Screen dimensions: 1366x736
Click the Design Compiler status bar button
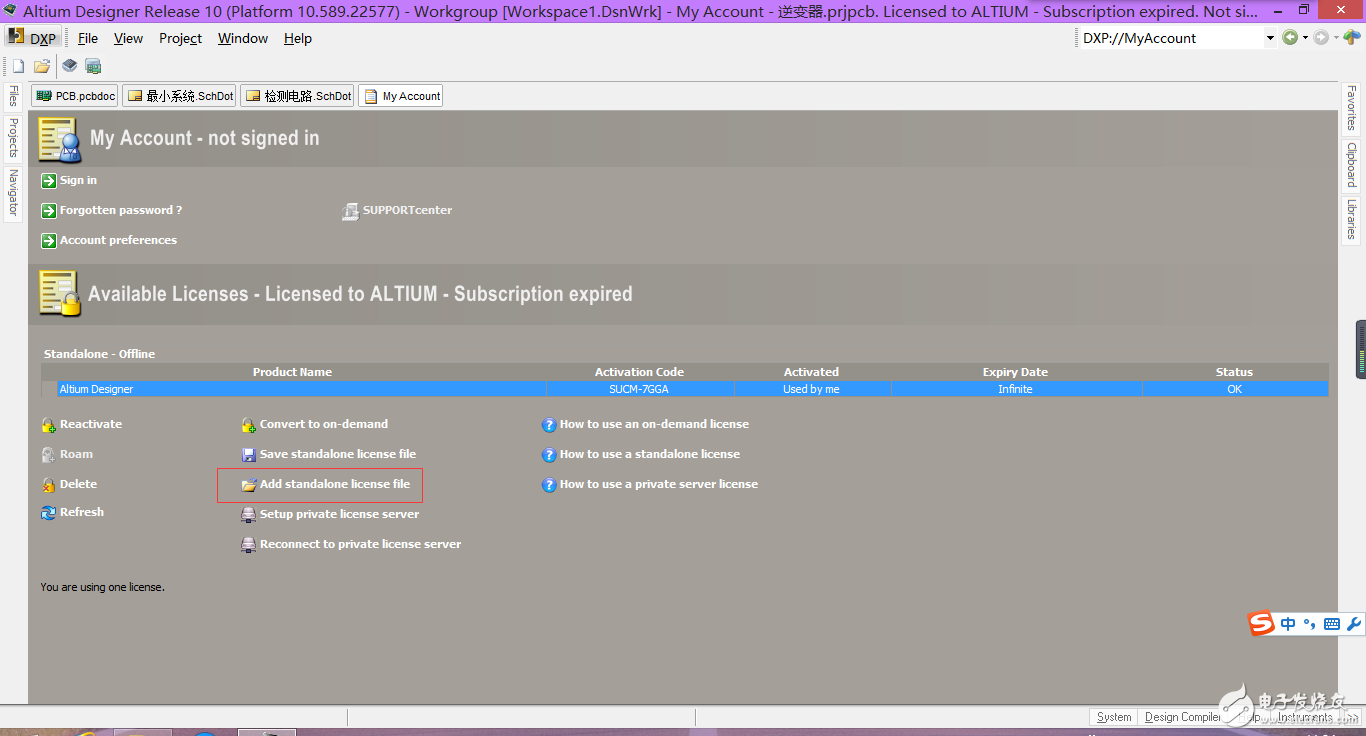click(x=1182, y=717)
